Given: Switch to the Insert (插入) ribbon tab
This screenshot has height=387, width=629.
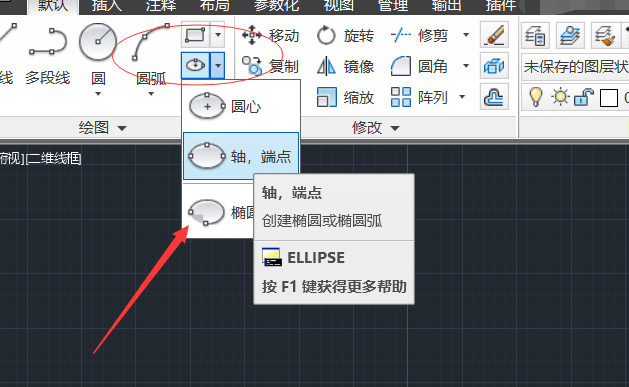Looking at the screenshot, I should [x=107, y=6].
